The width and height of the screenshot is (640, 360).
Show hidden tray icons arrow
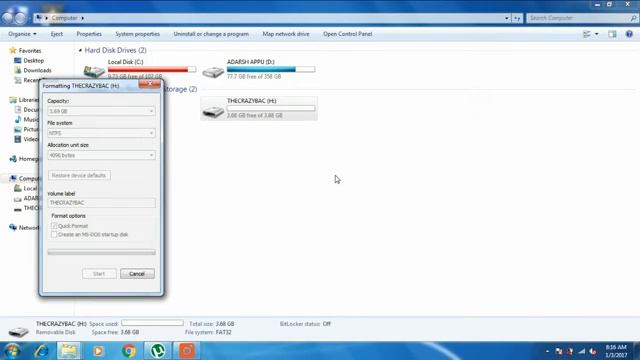(x=547, y=351)
